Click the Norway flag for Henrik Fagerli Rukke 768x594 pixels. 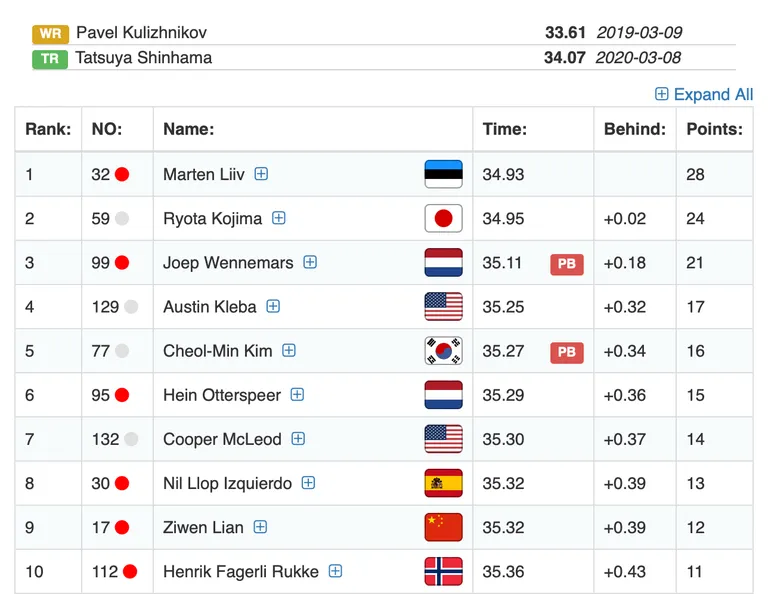click(443, 571)
